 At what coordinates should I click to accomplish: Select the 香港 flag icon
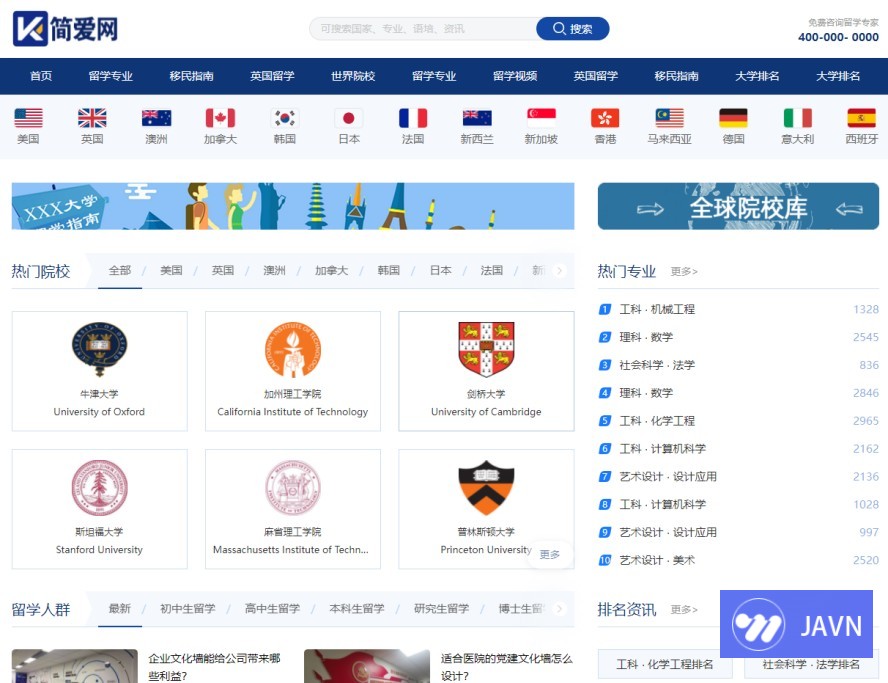(605, 118)
